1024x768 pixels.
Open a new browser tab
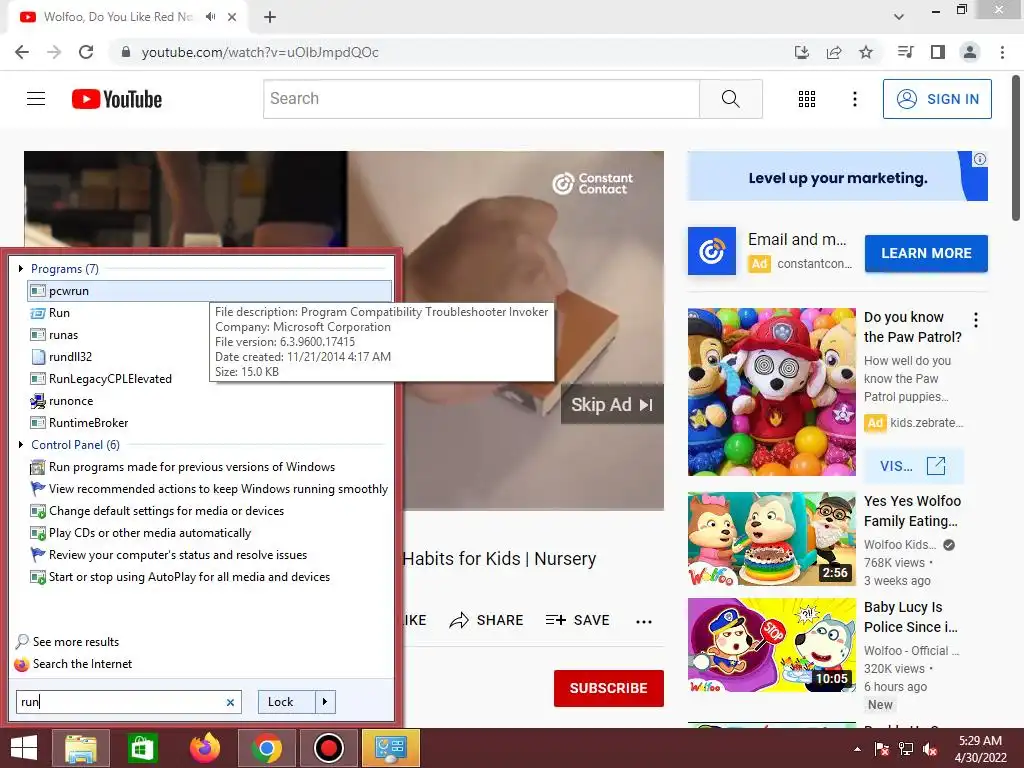[270, 17]
